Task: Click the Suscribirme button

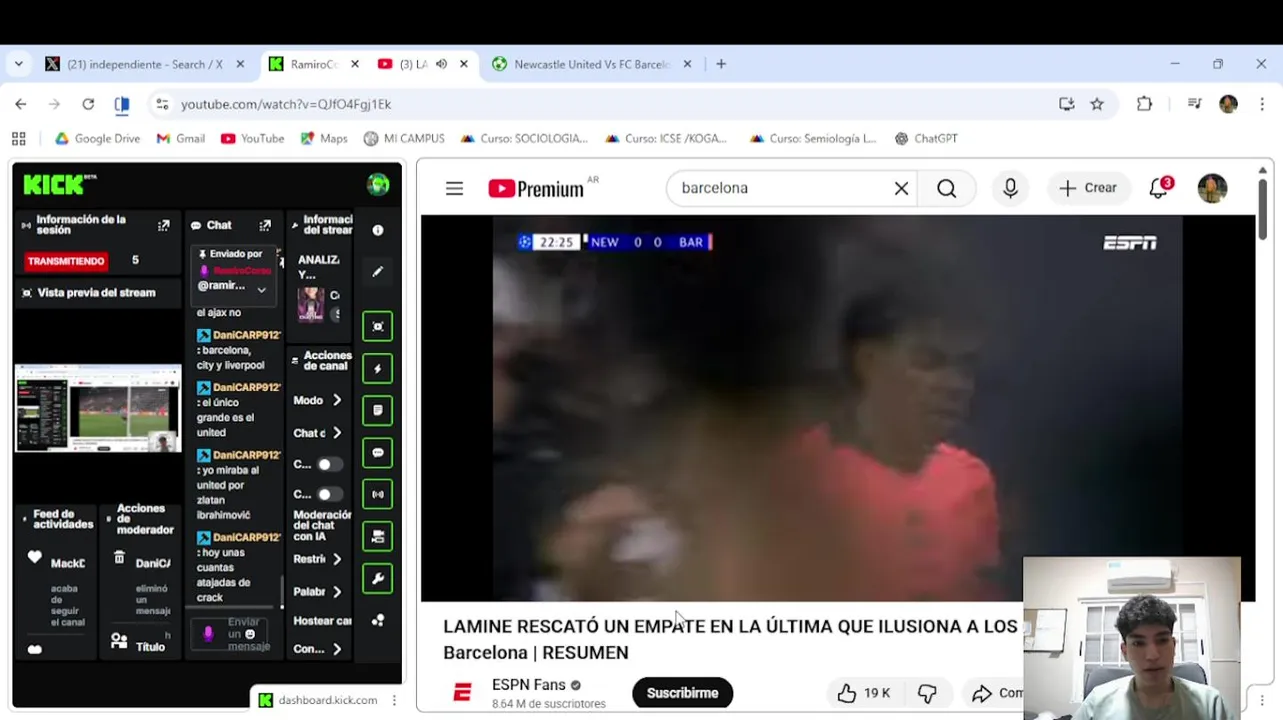Action: [682, 693]
